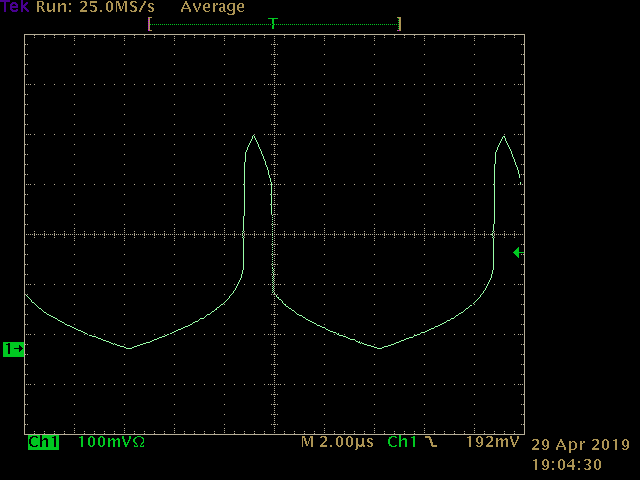
Task: Click the M 2.00µs timebase readout
Action: click(x=339, y=442)
